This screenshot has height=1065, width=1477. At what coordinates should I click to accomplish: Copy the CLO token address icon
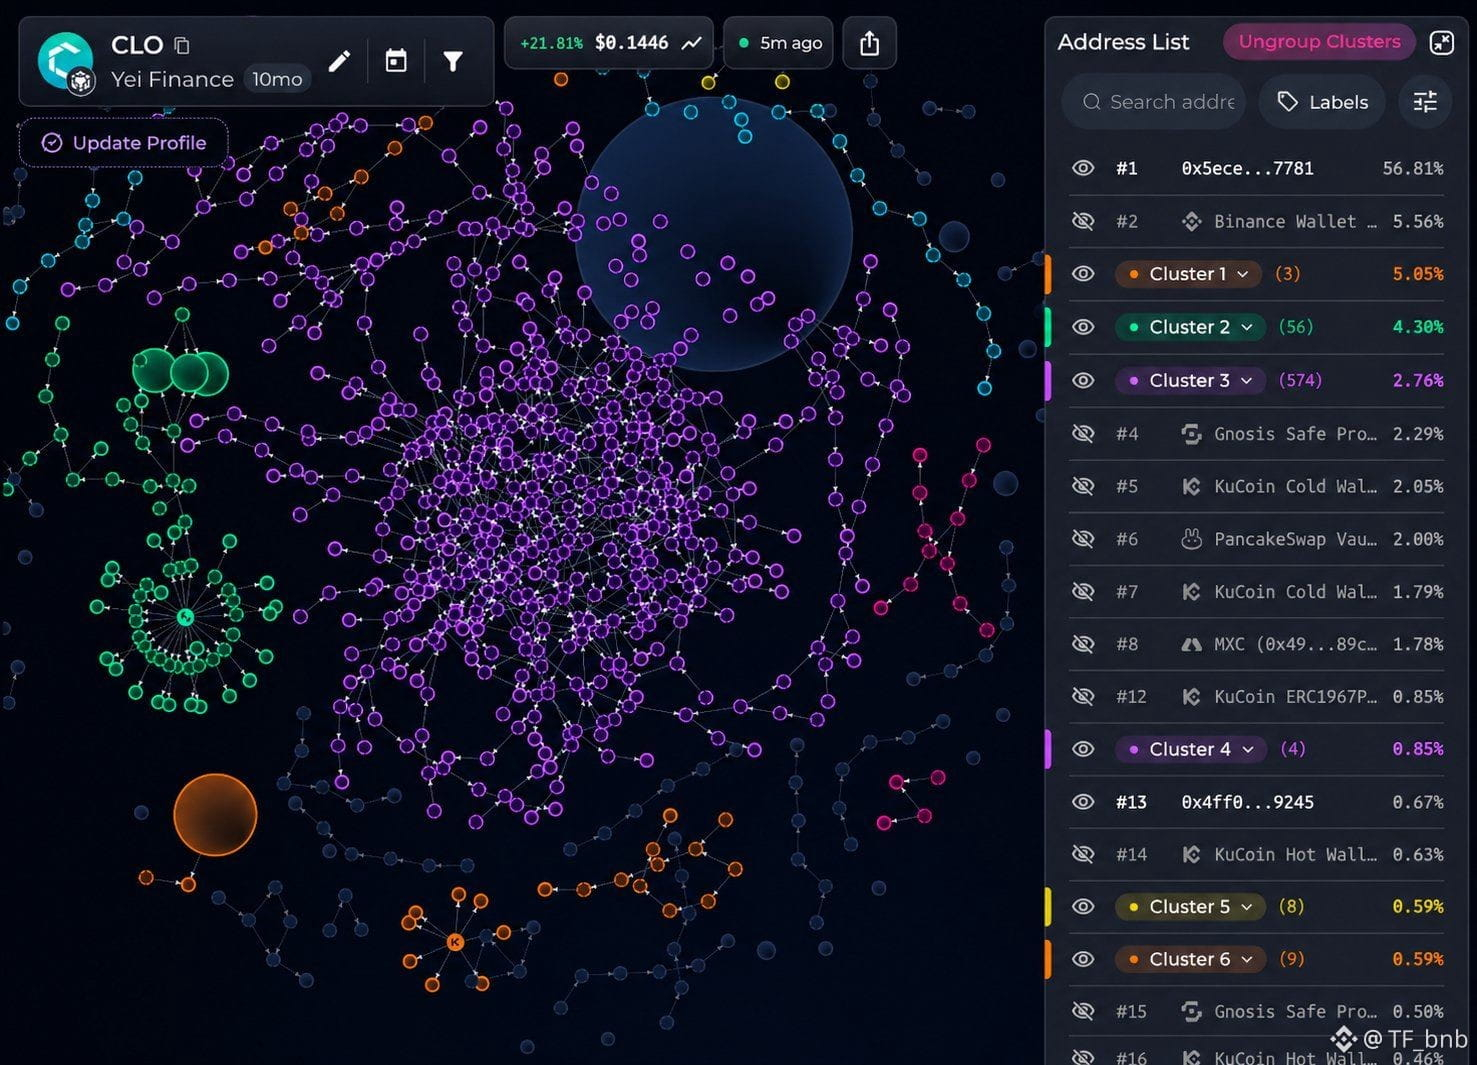[x=181, y=45]
